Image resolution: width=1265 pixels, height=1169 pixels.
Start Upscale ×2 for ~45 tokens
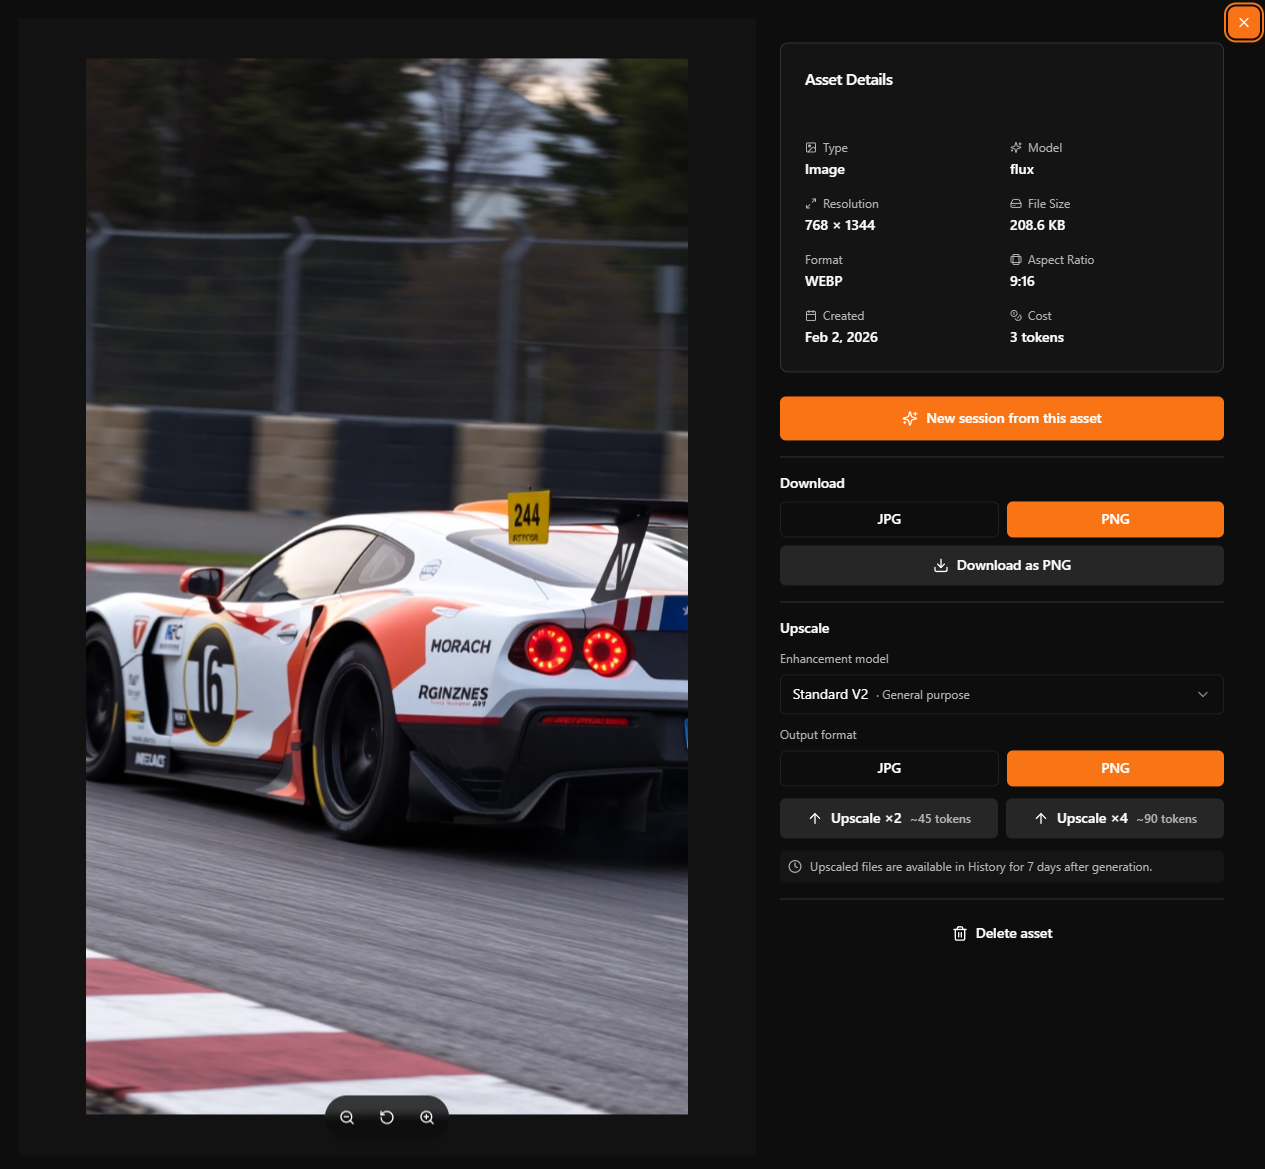(x=888, y=819)
